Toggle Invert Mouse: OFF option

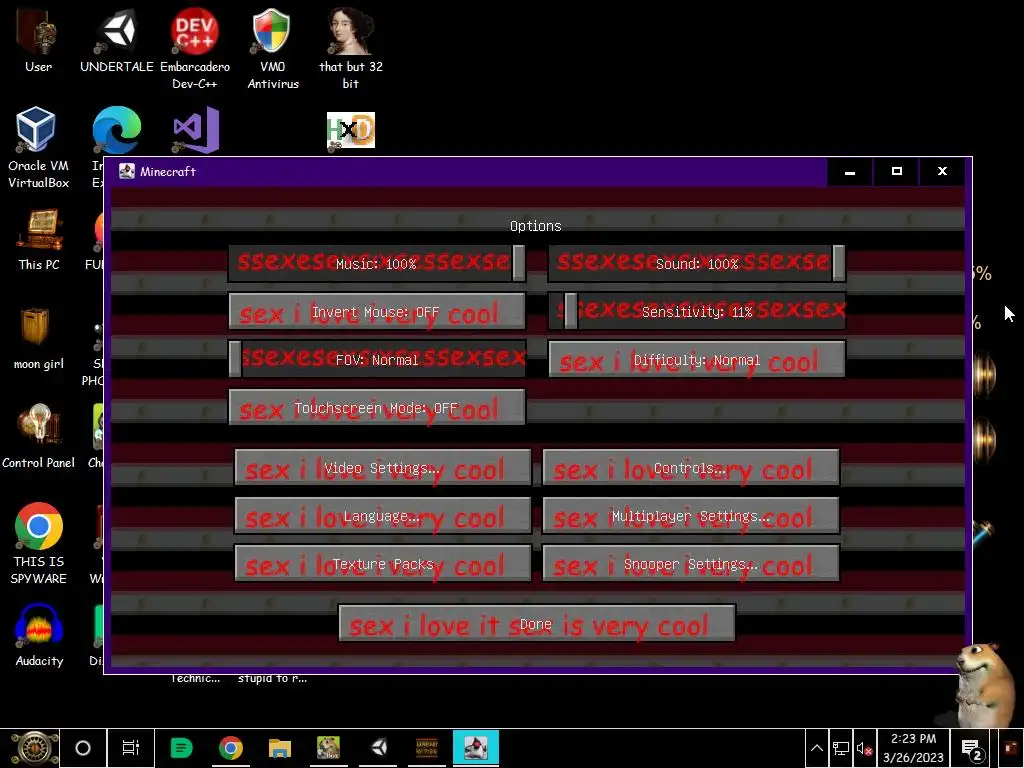click(377, 312)
